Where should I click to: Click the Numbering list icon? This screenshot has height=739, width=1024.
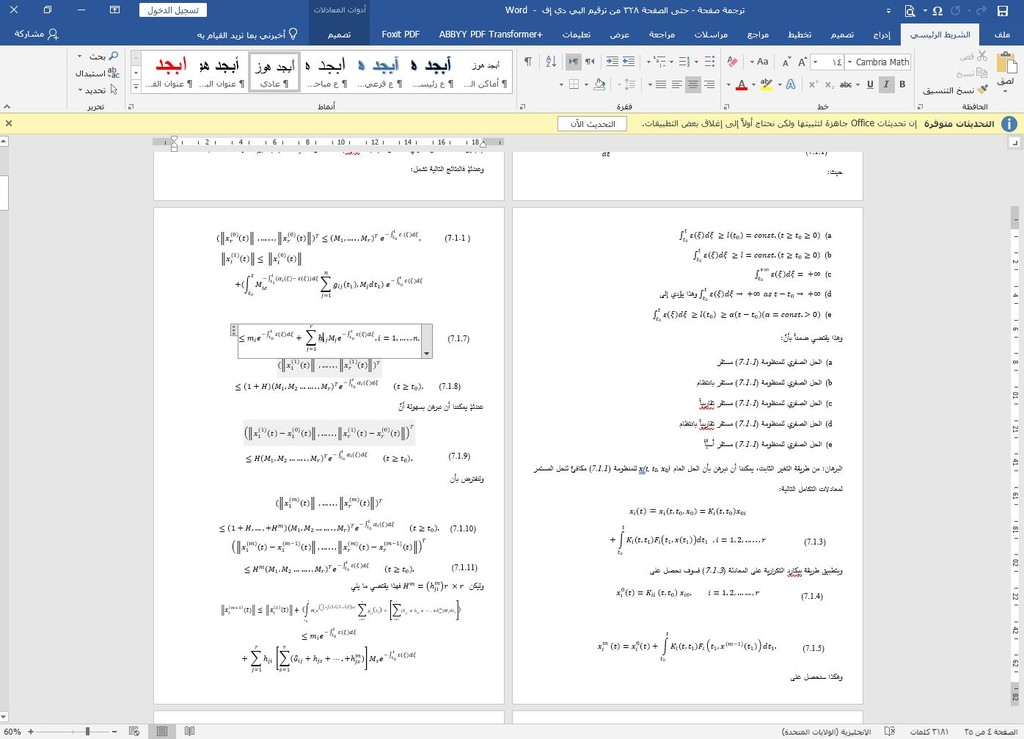(684, 62)
